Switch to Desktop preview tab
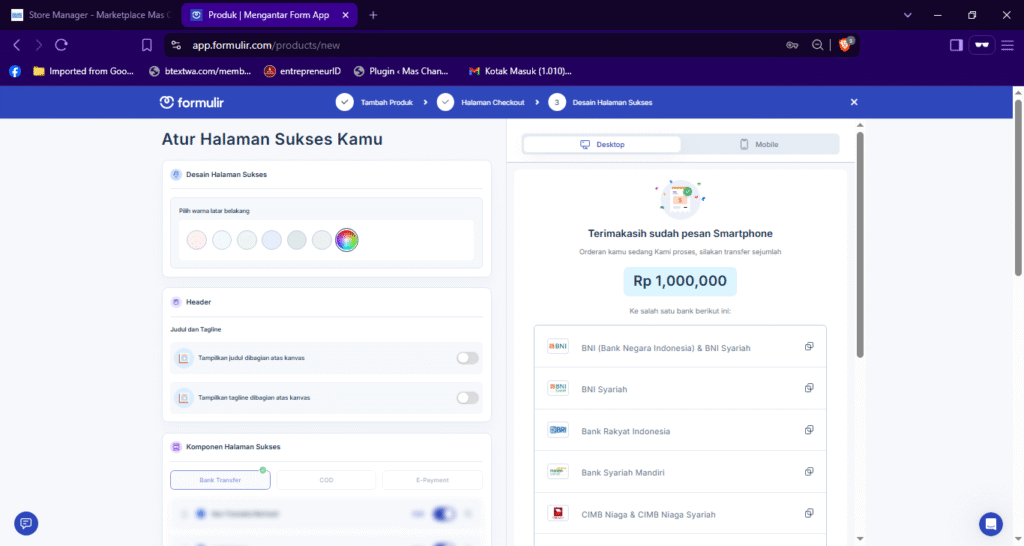The image size is (1024, 546). tap(602, 144)
